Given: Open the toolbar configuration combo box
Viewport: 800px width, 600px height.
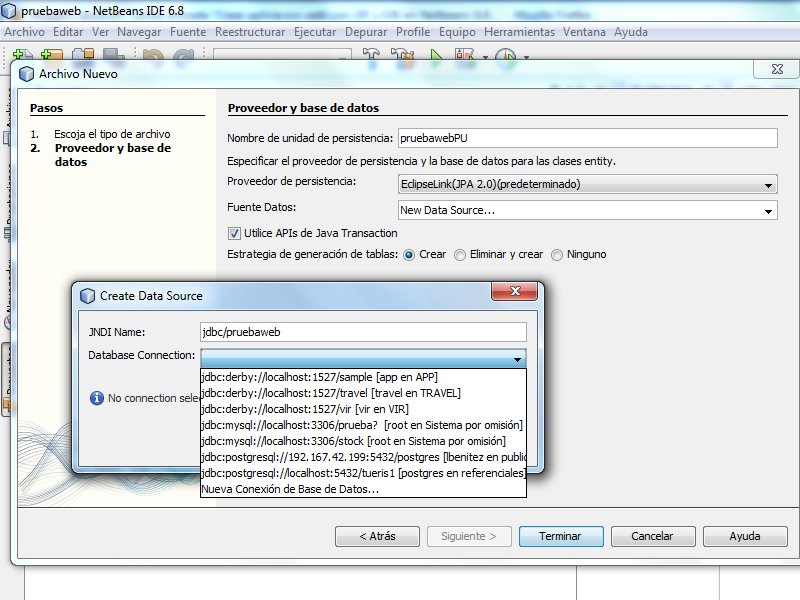Looking at the screenshot, I should click(282, 55).
